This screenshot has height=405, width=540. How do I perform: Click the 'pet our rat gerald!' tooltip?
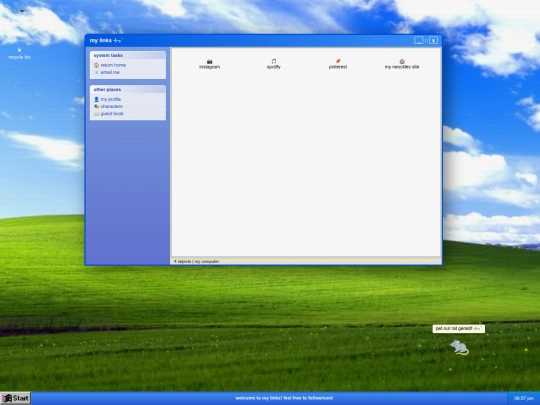(459, 329)
